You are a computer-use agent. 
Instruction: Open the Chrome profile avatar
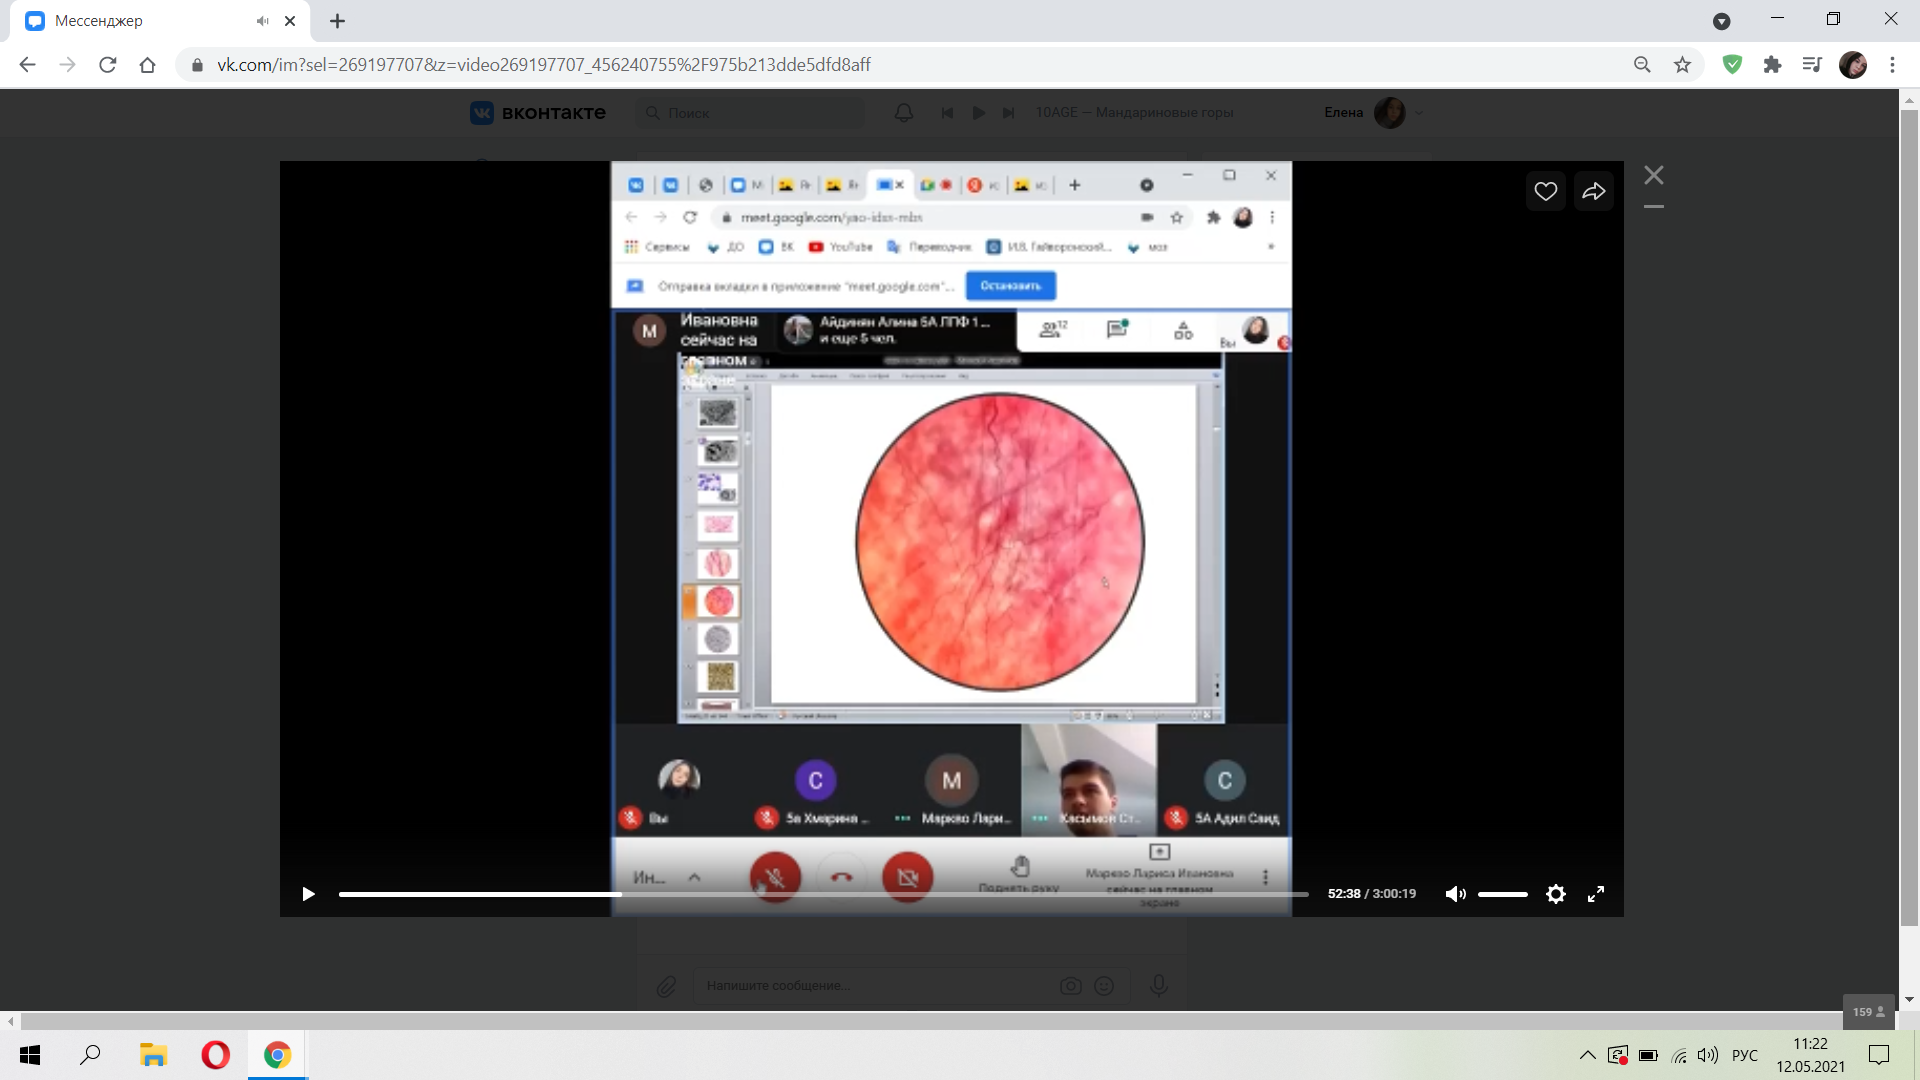coord(1852,65)
